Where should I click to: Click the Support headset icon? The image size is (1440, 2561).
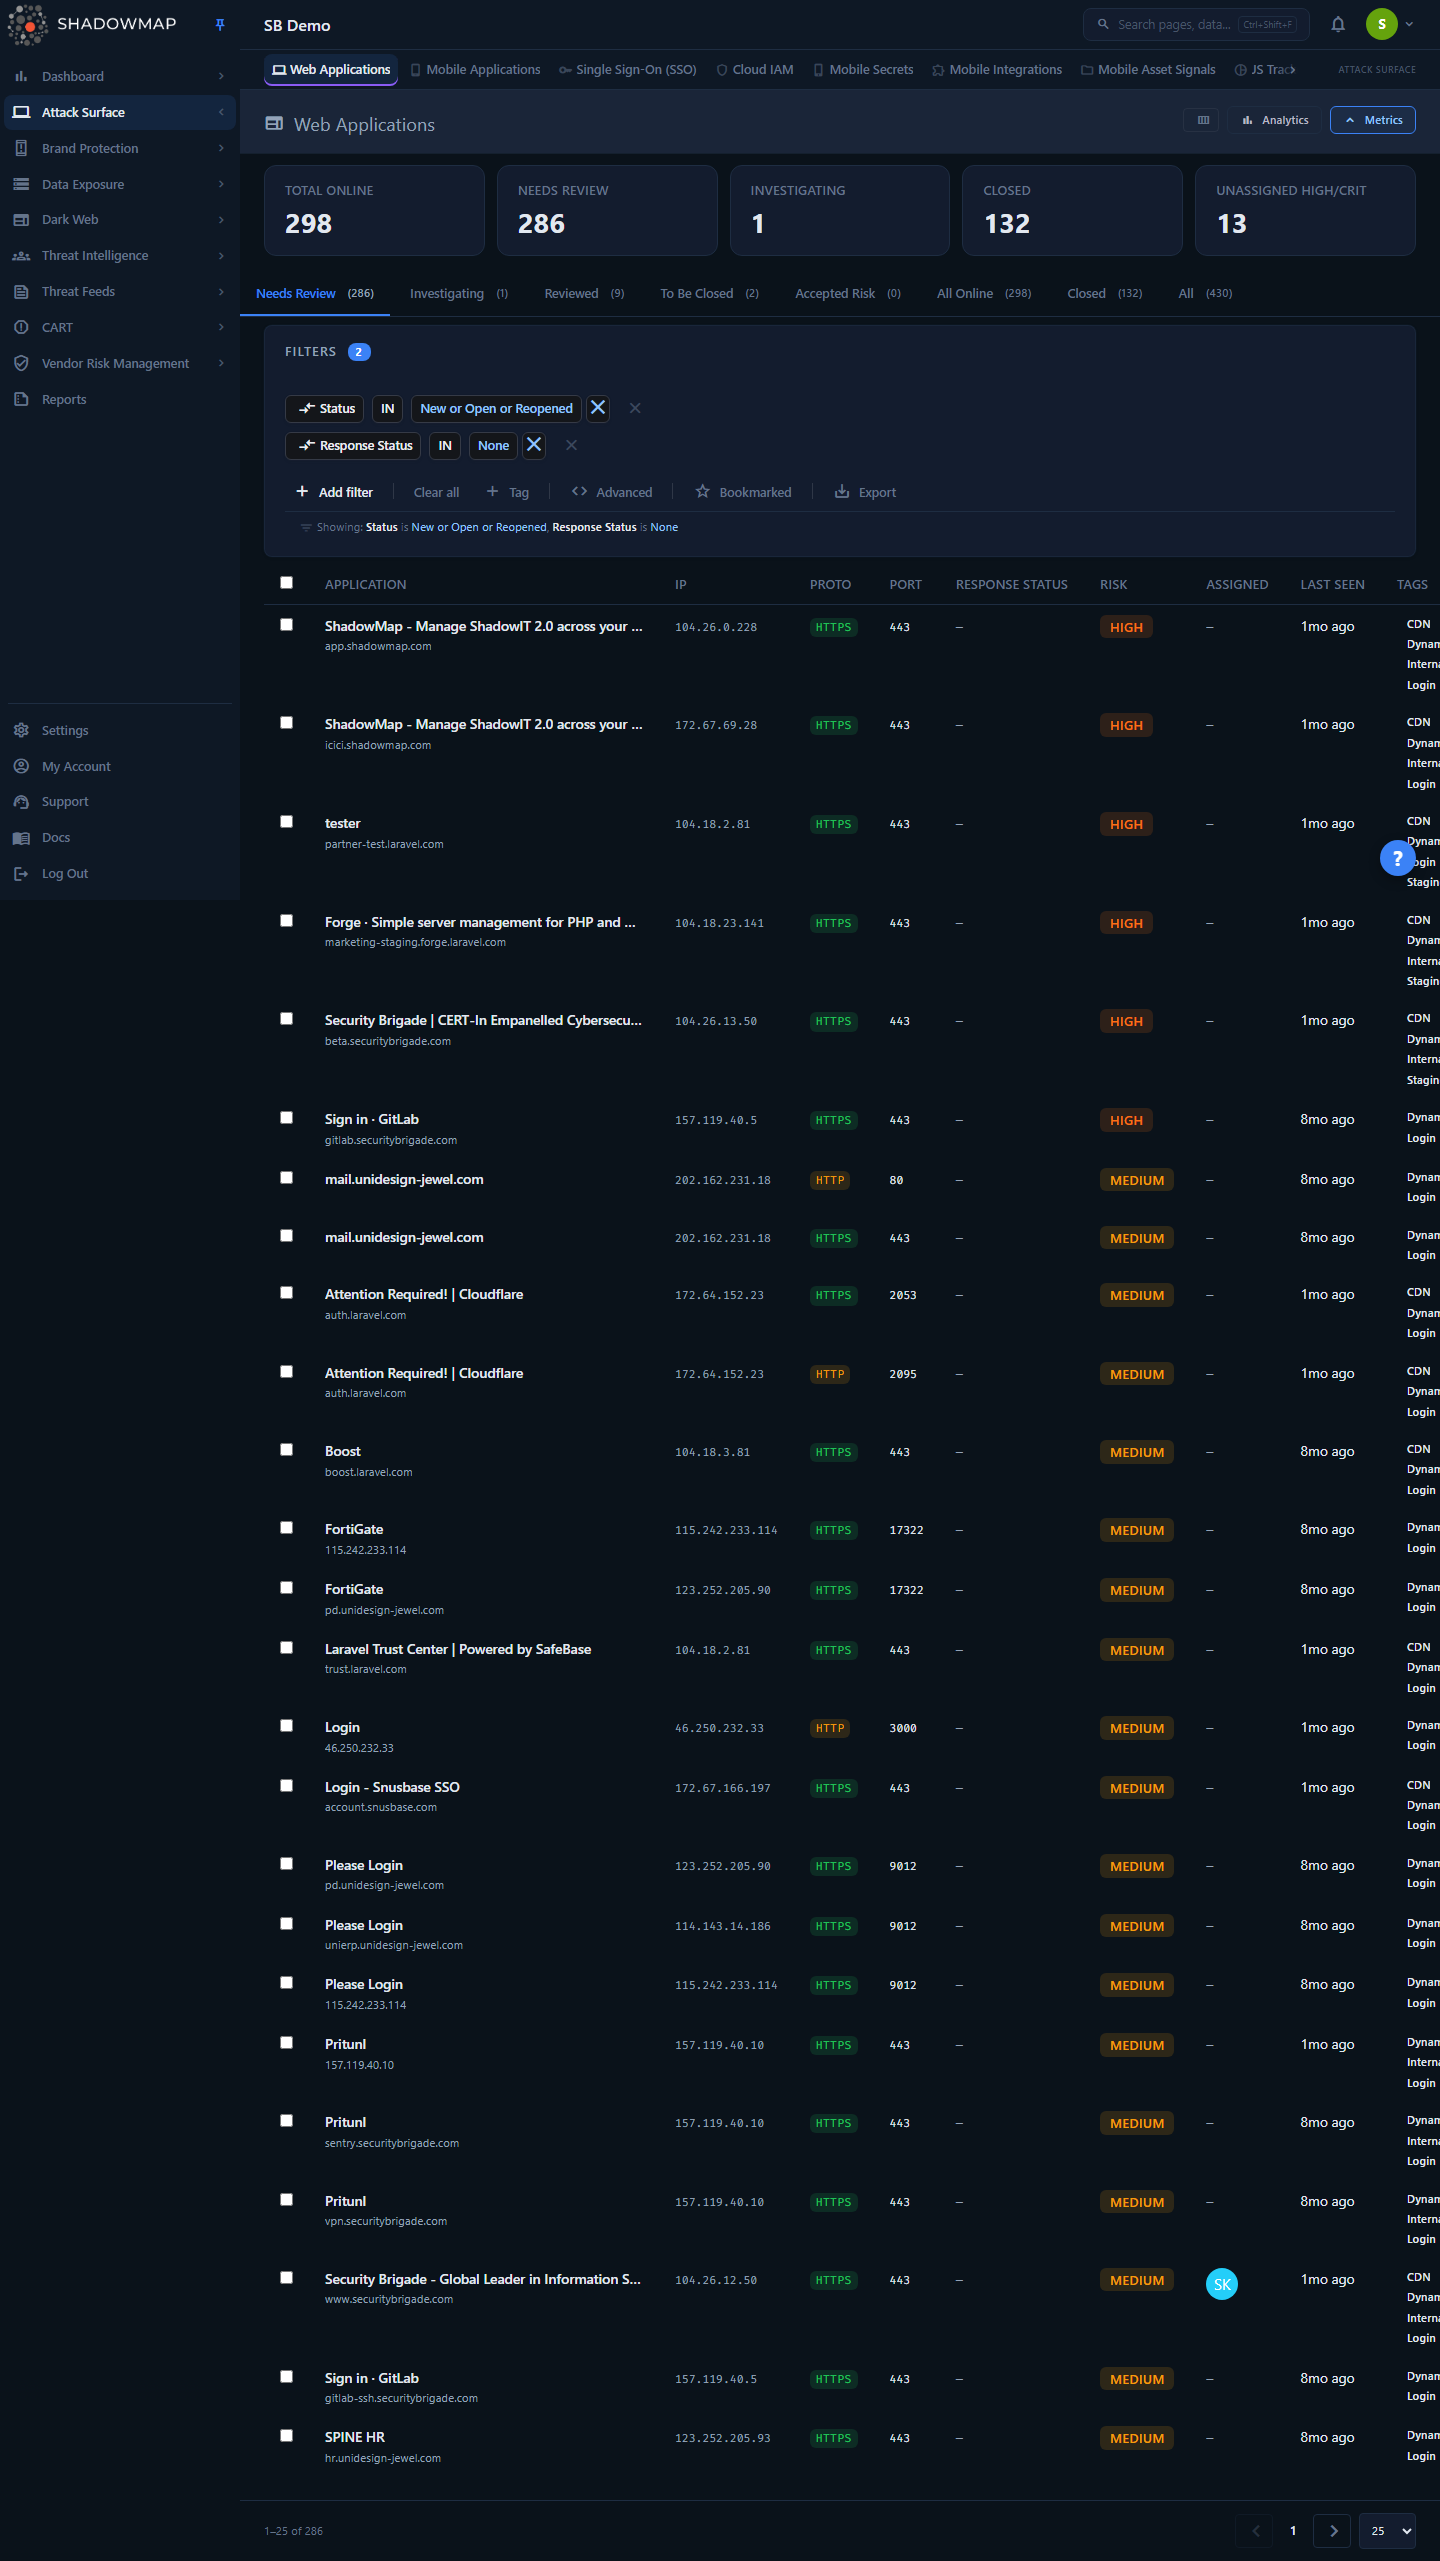pos(21,802)
